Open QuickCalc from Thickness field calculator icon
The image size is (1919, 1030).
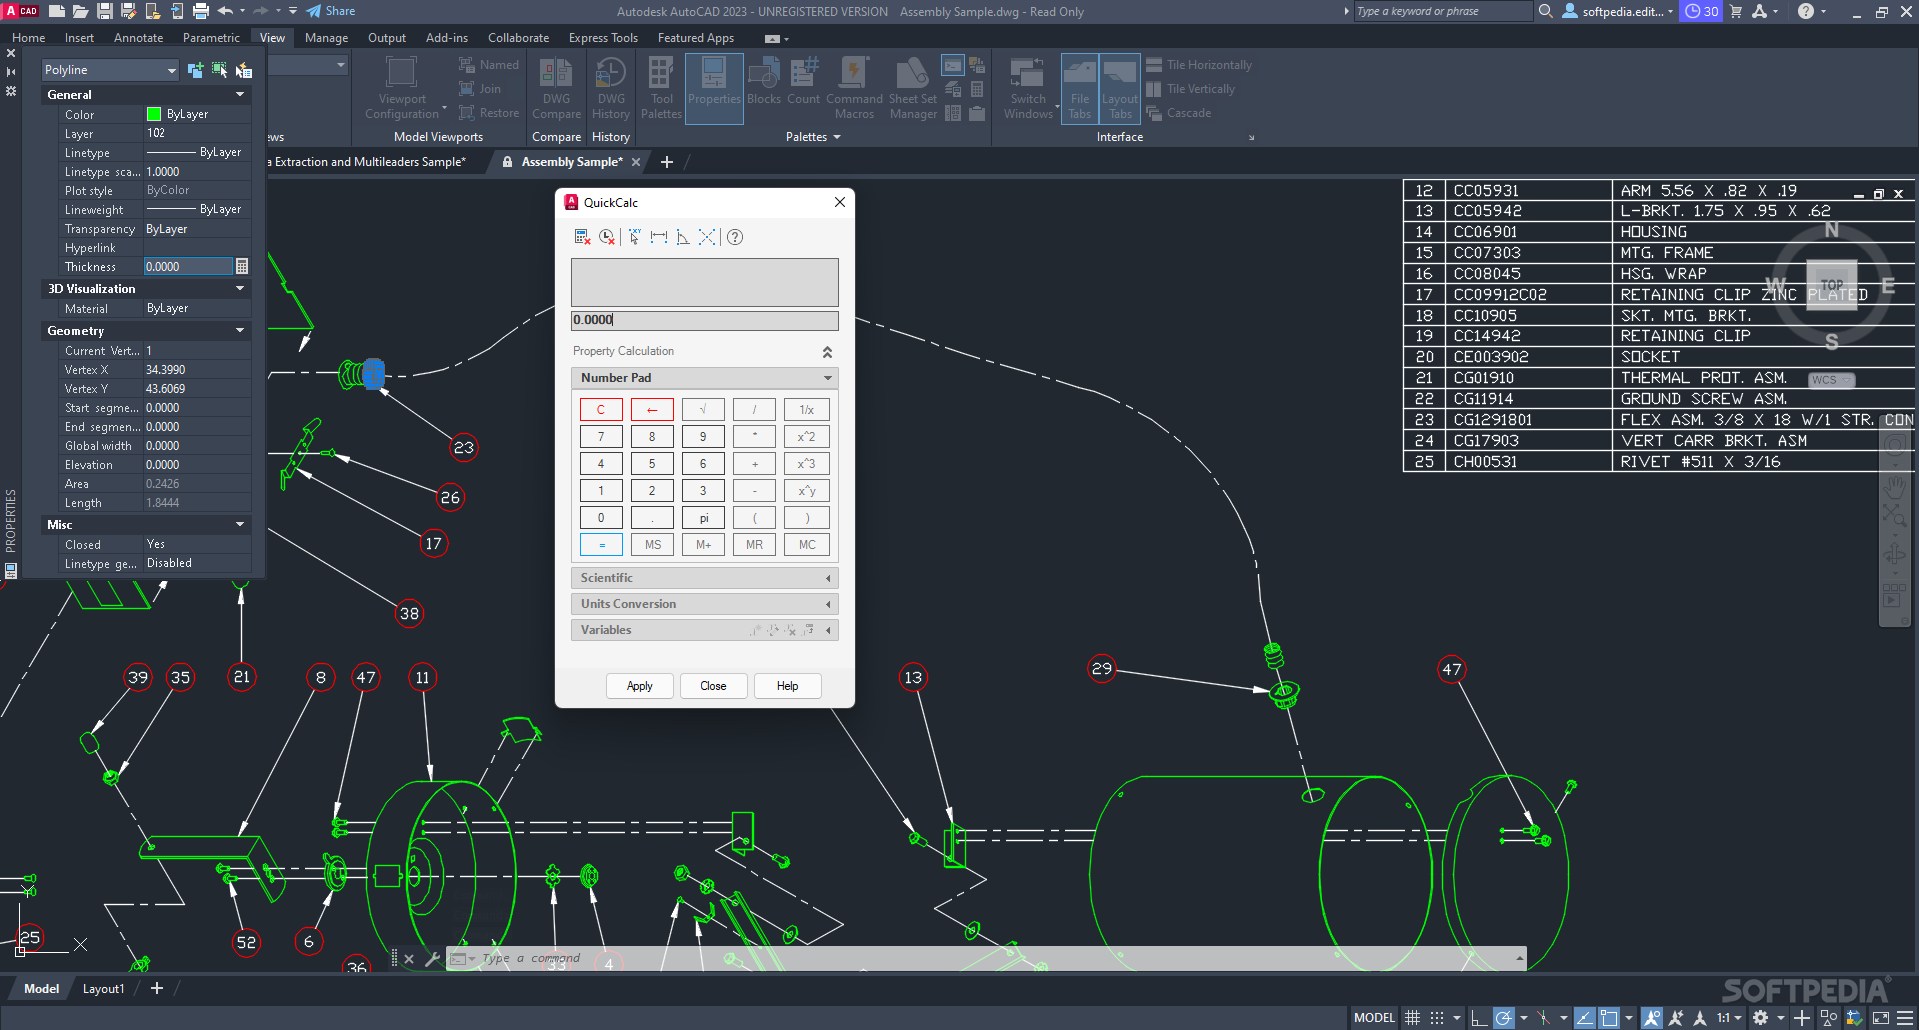tap(241, 267)
